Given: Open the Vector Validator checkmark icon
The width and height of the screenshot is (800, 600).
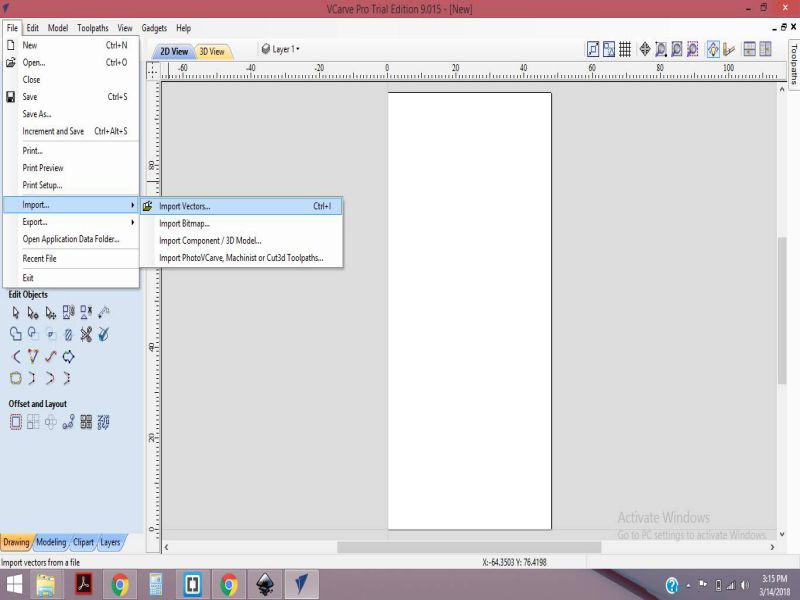Looking at the screenshot, I should [104, 334].
